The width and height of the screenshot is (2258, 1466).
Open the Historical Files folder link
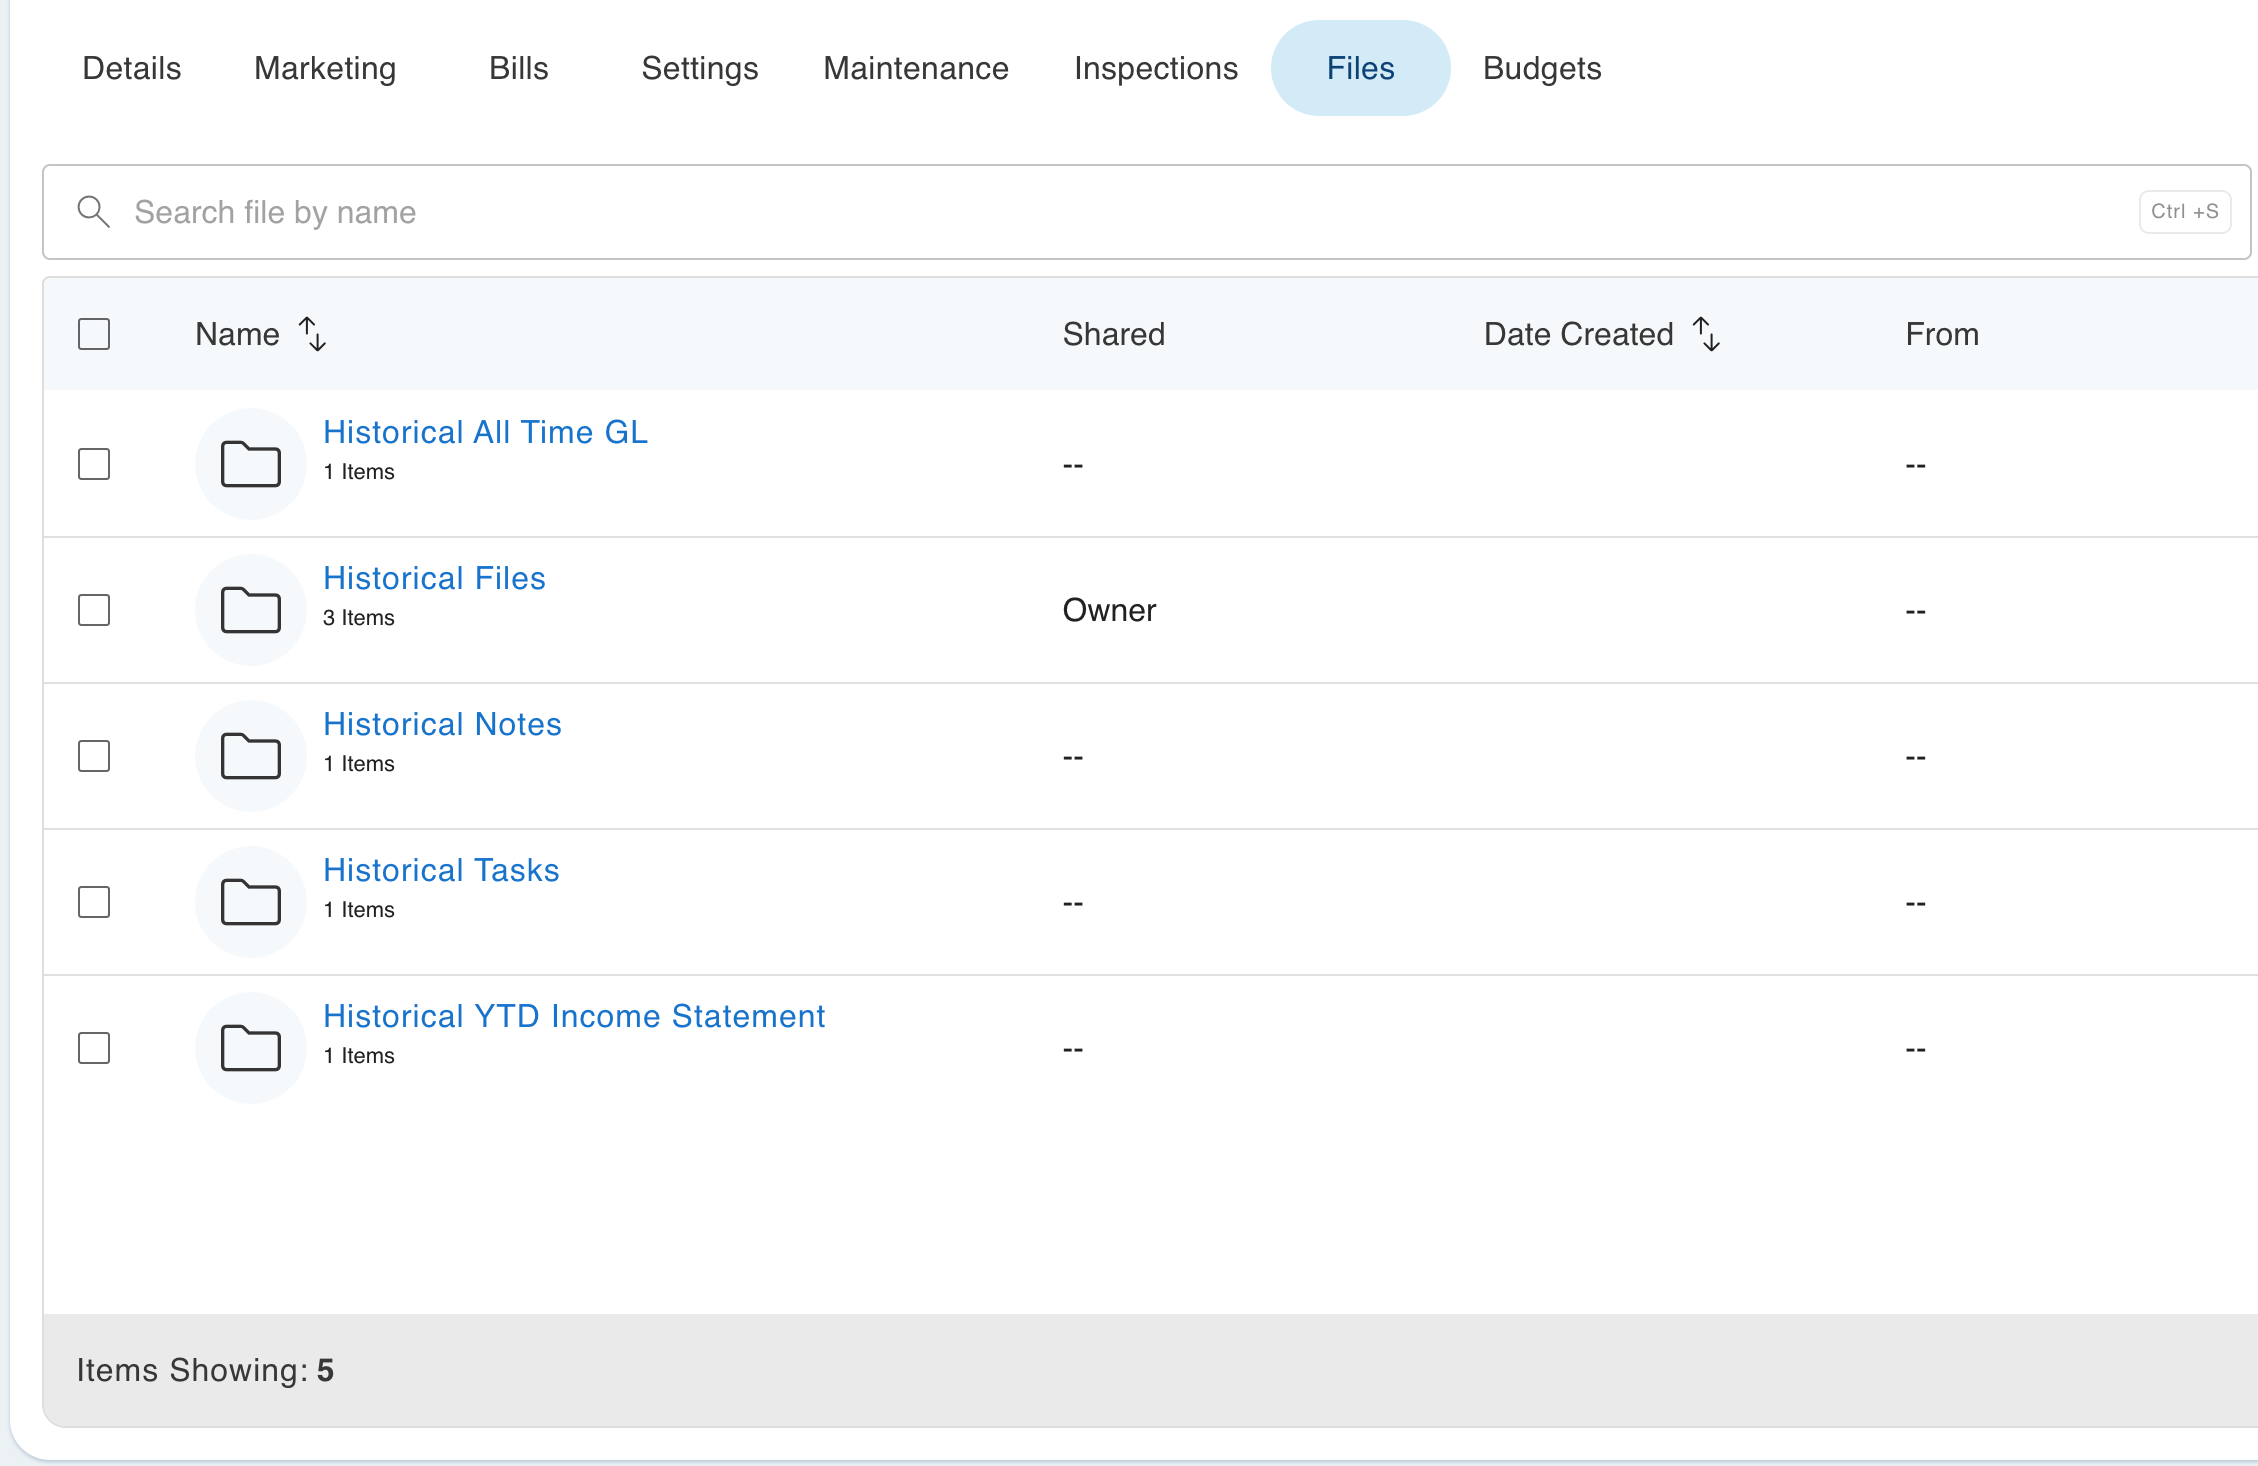coord(434,578)
